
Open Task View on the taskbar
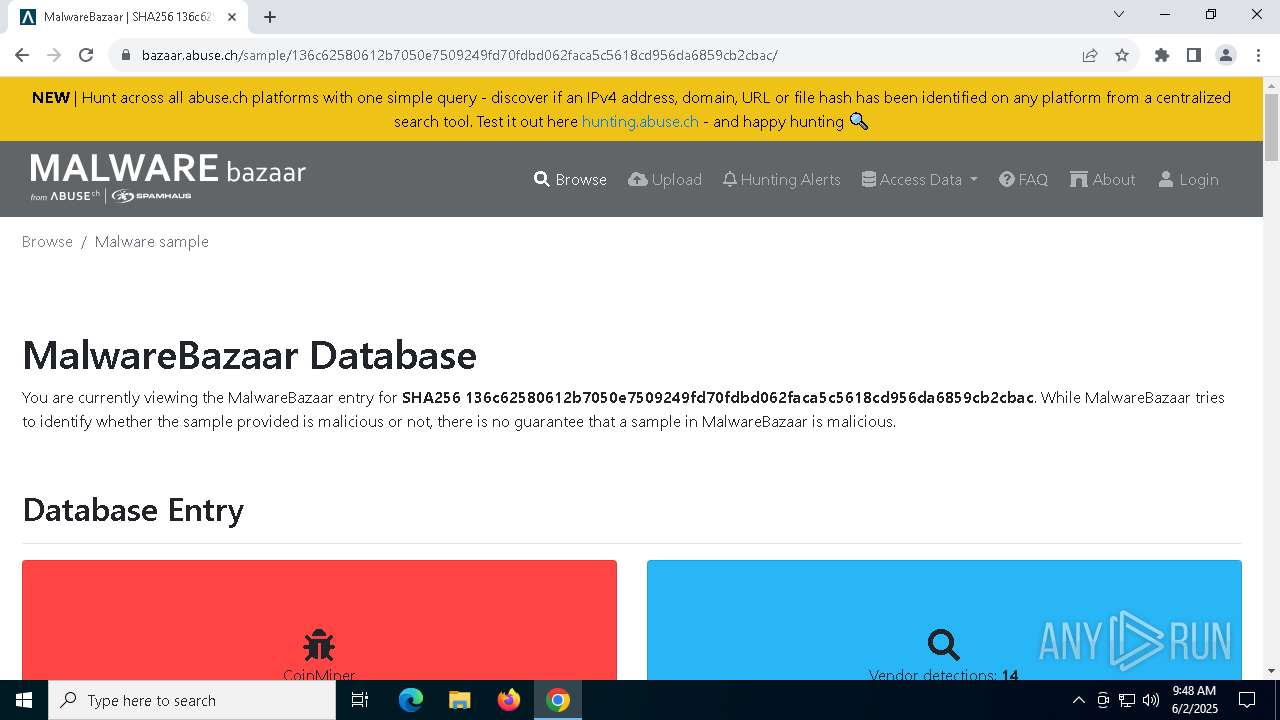coord(360,700)
